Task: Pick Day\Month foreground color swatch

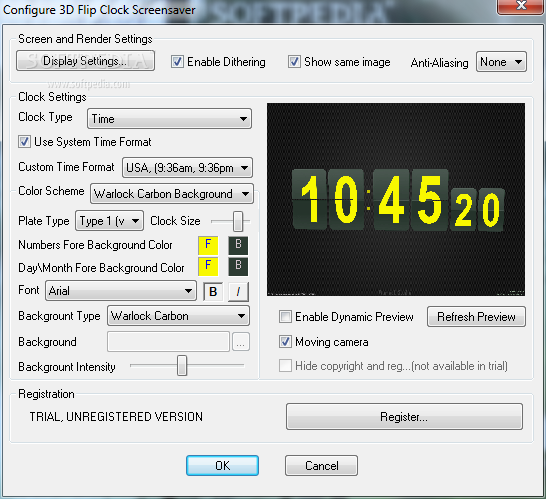Action: (208, 266)
